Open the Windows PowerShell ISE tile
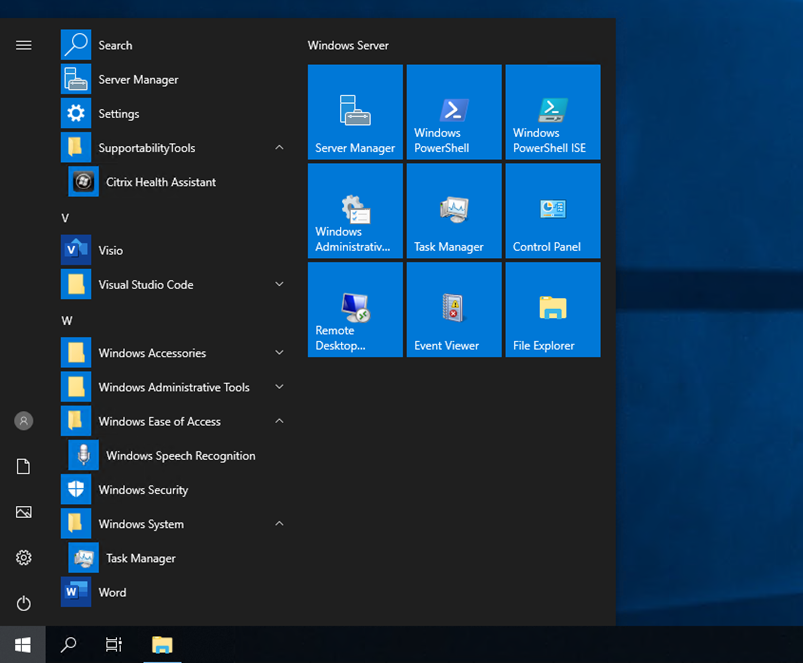This screenshot has width=803, height=663. click(x=553, y=112)
